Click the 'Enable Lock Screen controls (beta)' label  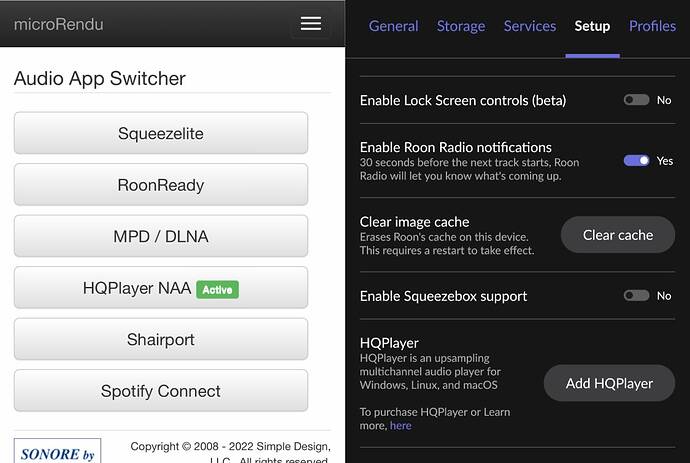463,100
